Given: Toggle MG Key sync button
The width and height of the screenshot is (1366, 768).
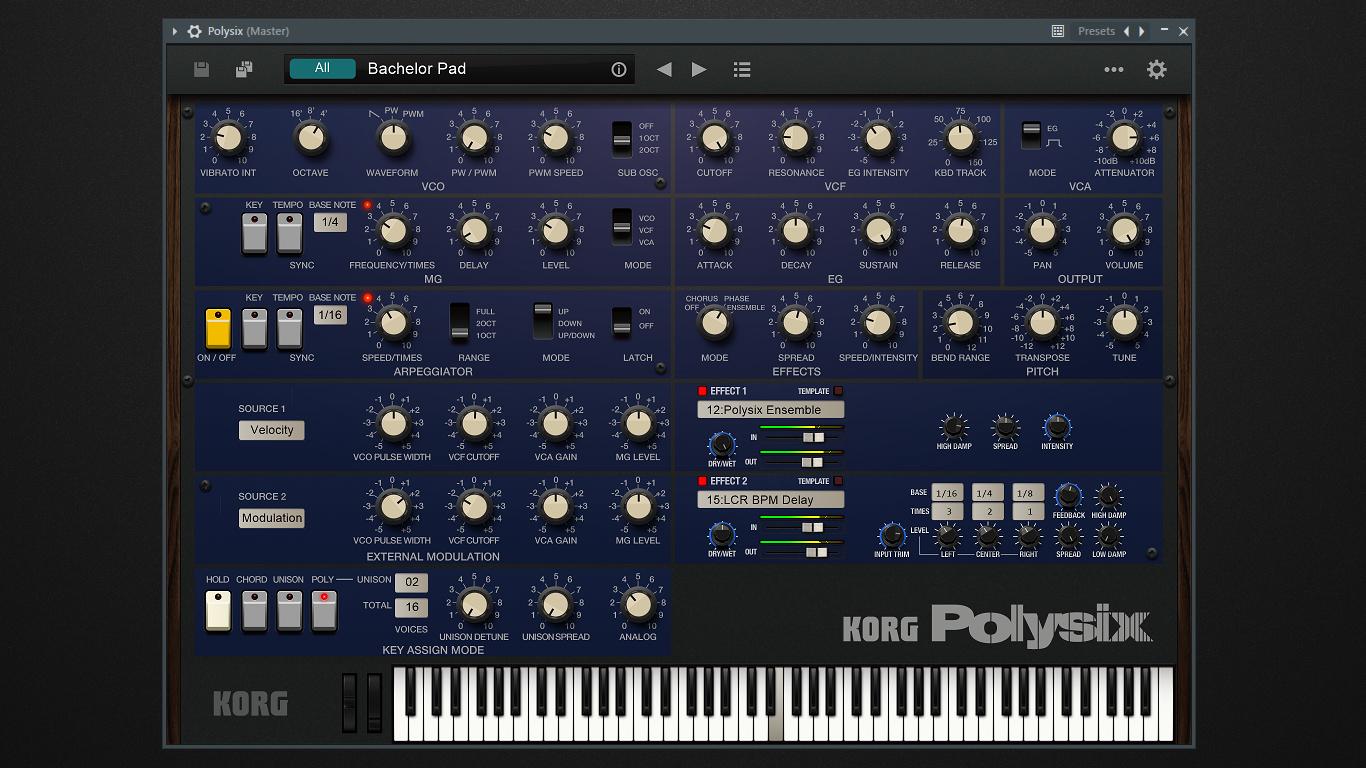Looking at the screenshot, I should coord(254,233).
